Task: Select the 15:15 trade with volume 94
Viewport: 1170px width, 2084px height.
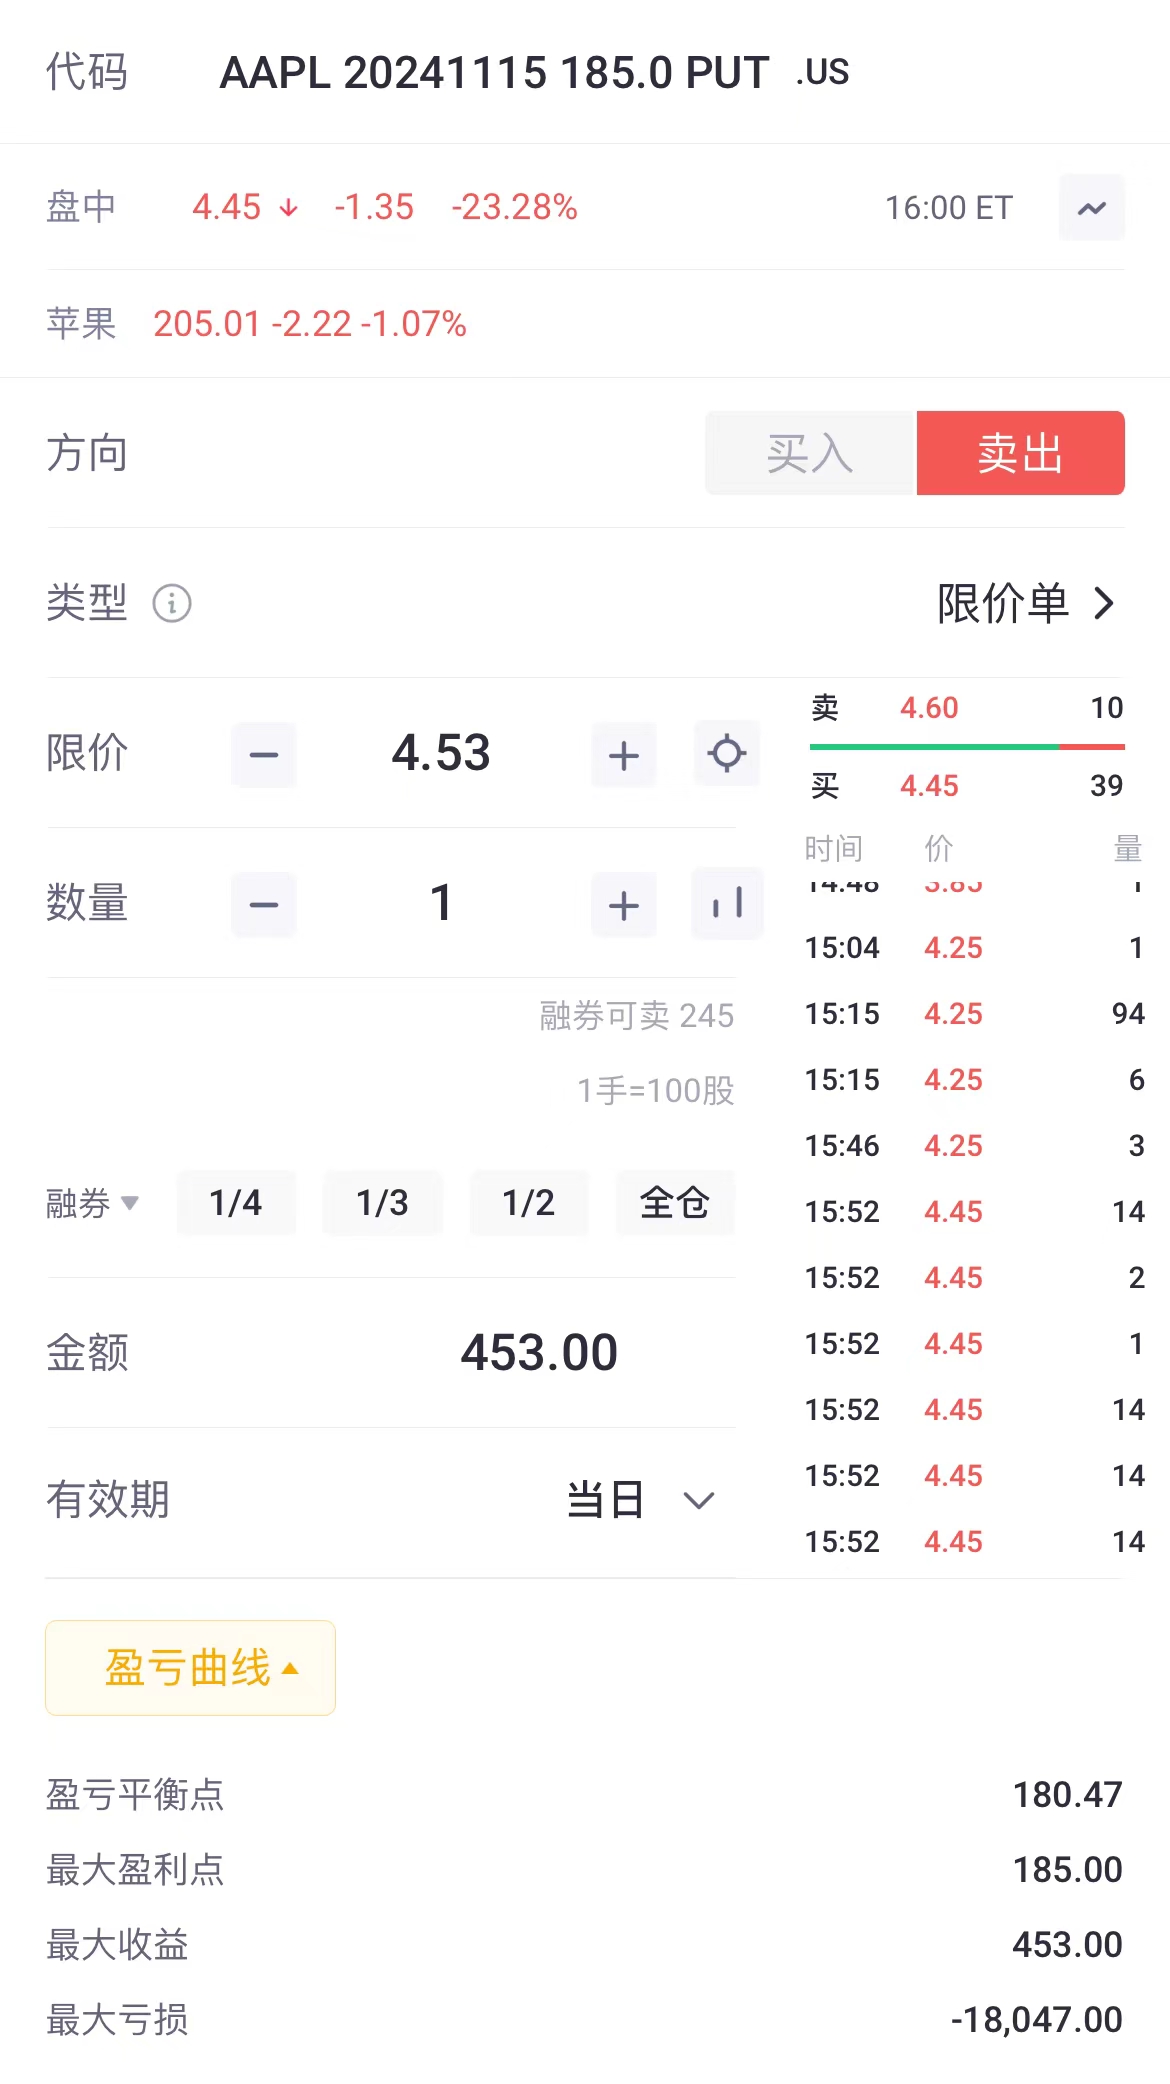Action: pos(975,1014)
